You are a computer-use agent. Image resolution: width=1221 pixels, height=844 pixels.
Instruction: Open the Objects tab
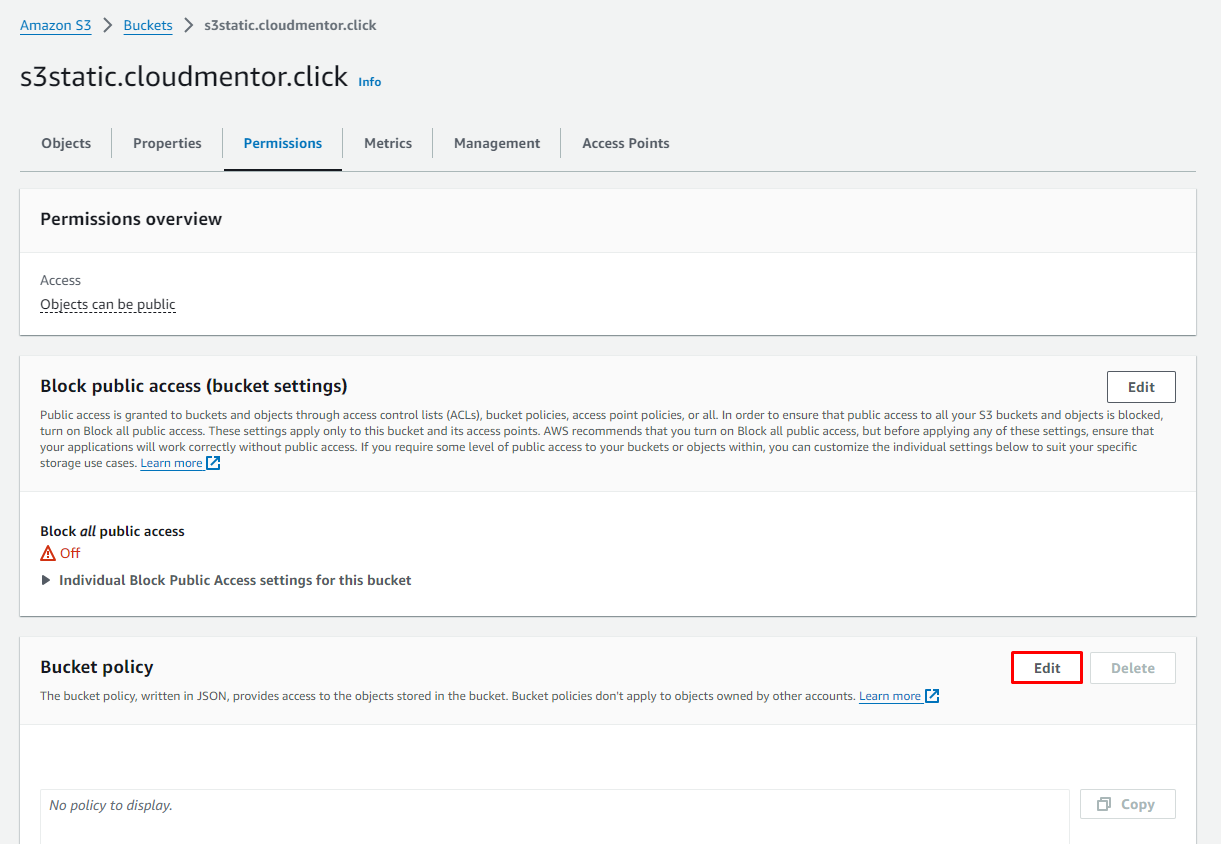[66, 143]
